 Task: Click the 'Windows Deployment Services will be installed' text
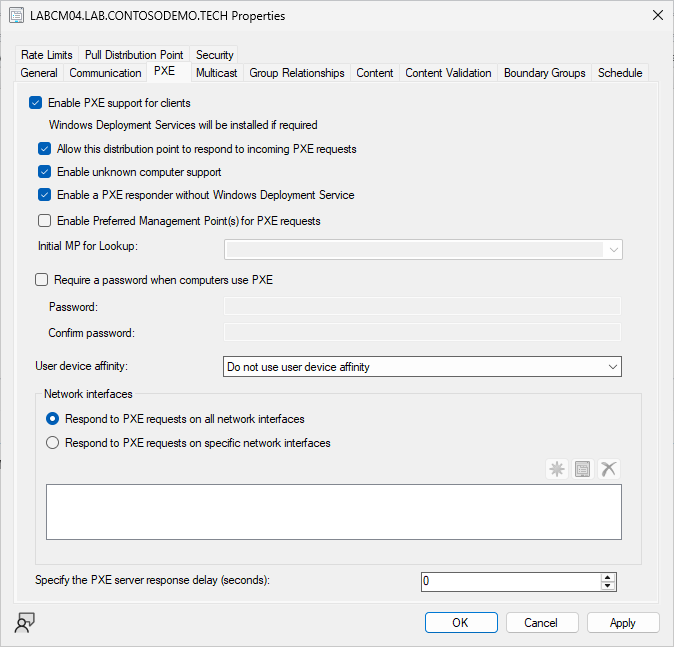click(x=183, y=125)
